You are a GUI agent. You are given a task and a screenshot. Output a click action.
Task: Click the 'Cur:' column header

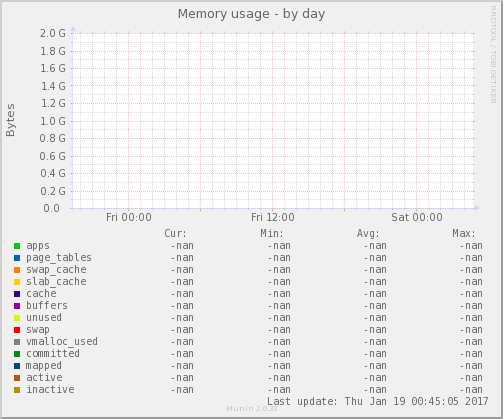pyautogui.click(x=175, y=233)
